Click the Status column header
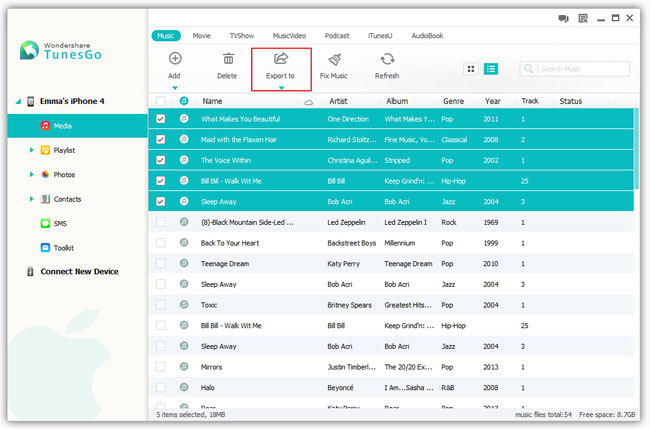This screenshot has width=650, height=429. pos(570,101)
